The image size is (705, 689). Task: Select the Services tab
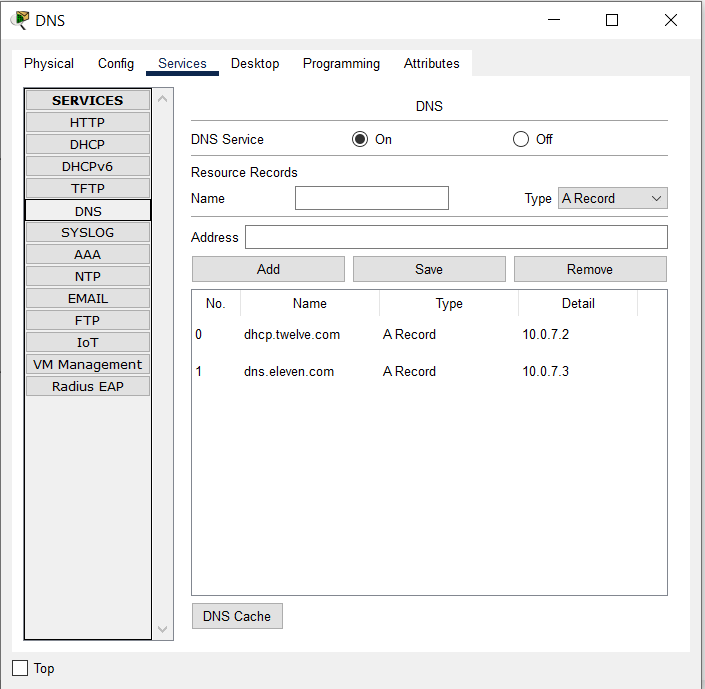tap(182, 63)
